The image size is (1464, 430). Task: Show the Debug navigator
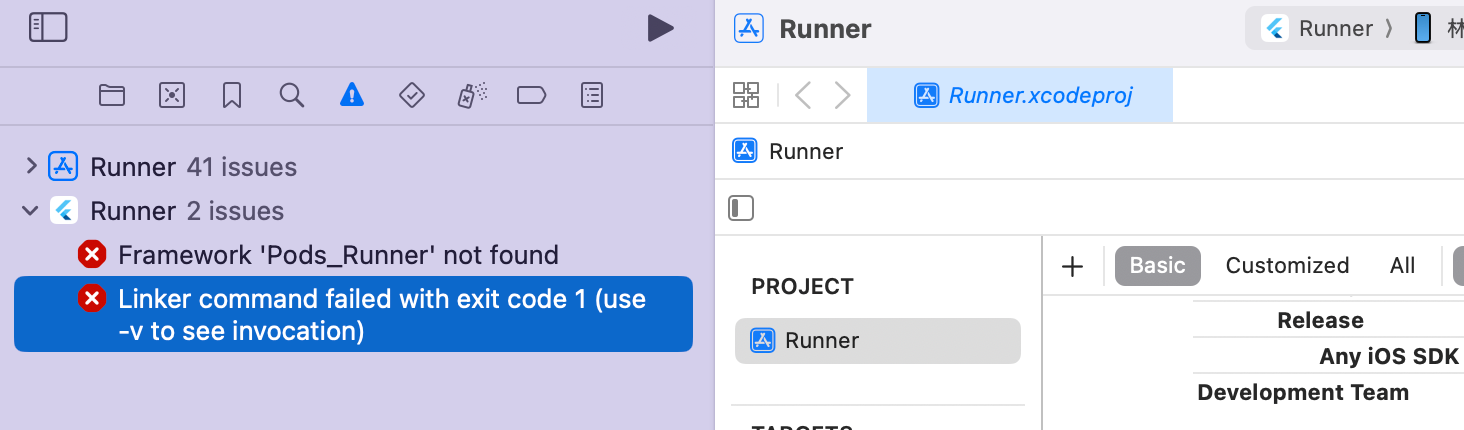click(x=471, y=95)
